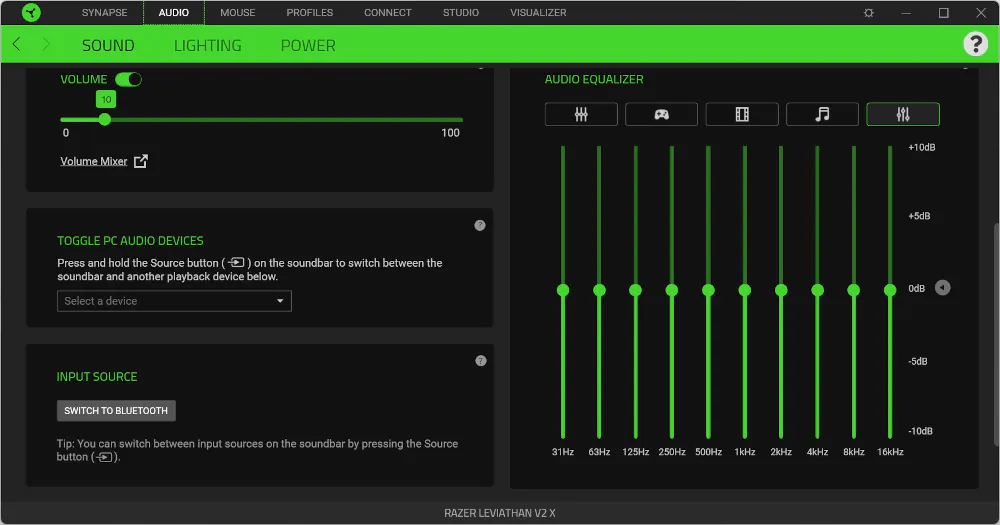Click the 250Hz equalizer slider handle

(x=672, y=290)
